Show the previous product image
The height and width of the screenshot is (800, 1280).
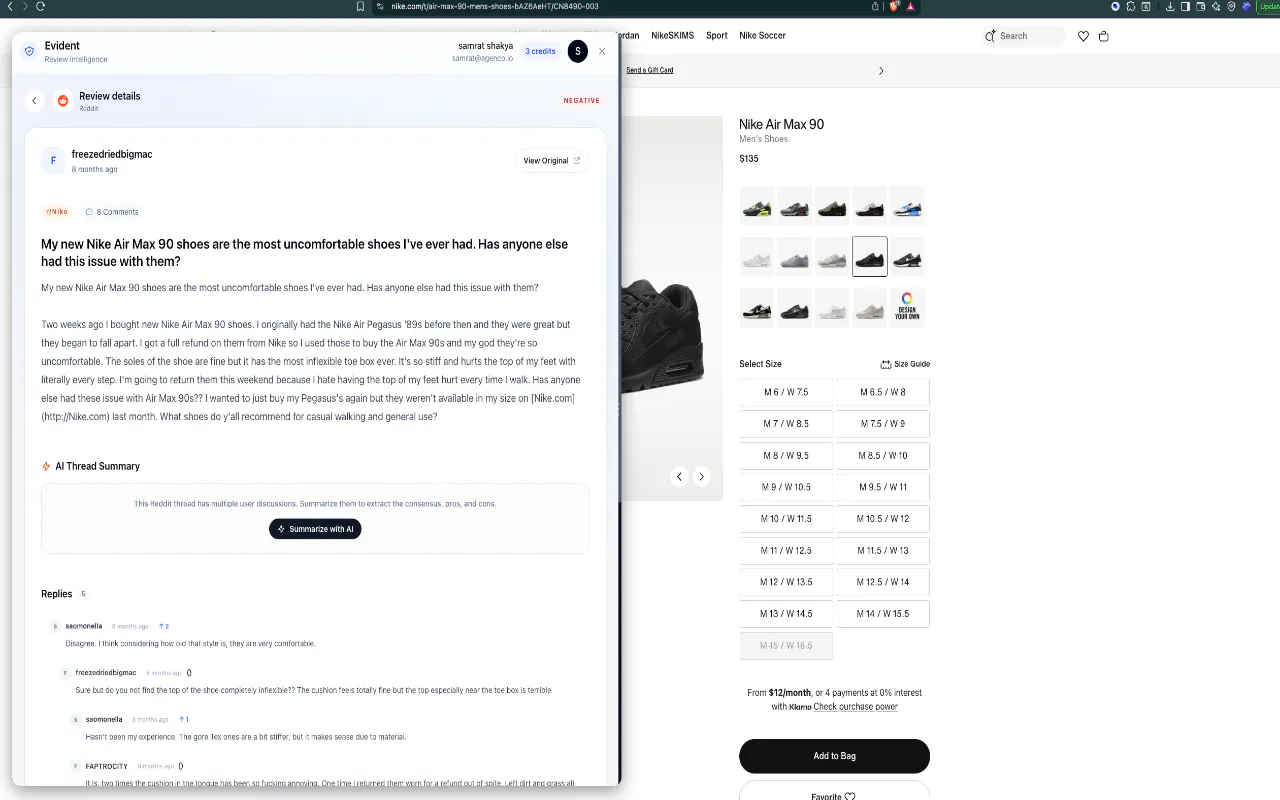pos(679,477)
